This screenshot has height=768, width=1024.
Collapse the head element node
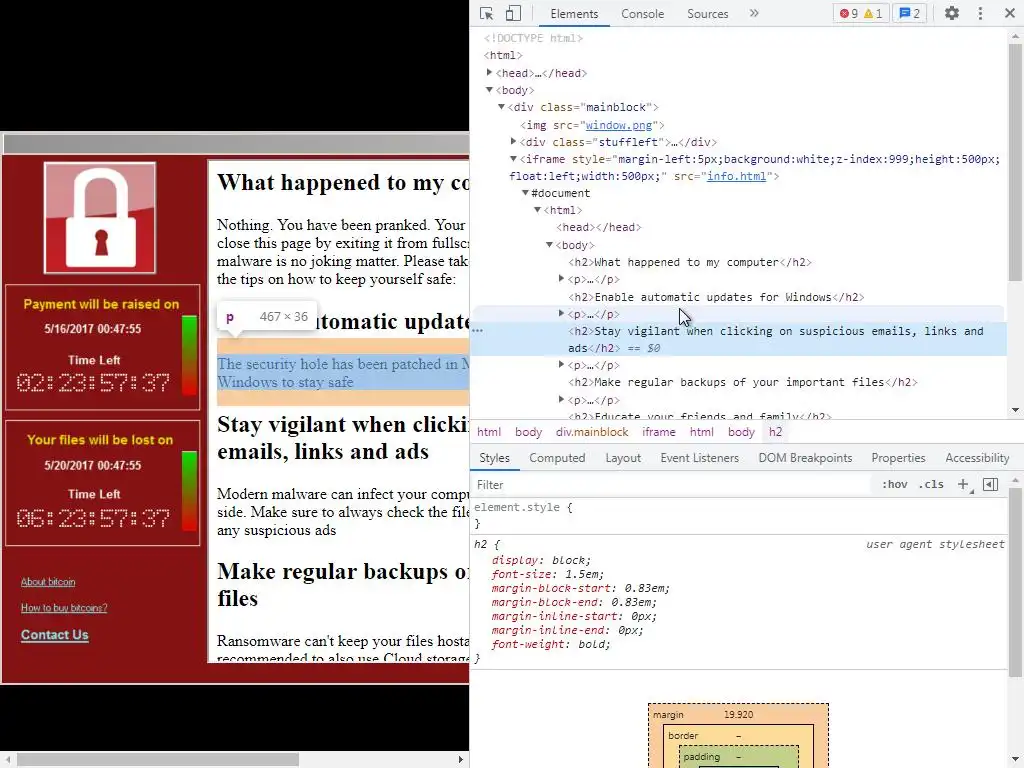point(489,72)
